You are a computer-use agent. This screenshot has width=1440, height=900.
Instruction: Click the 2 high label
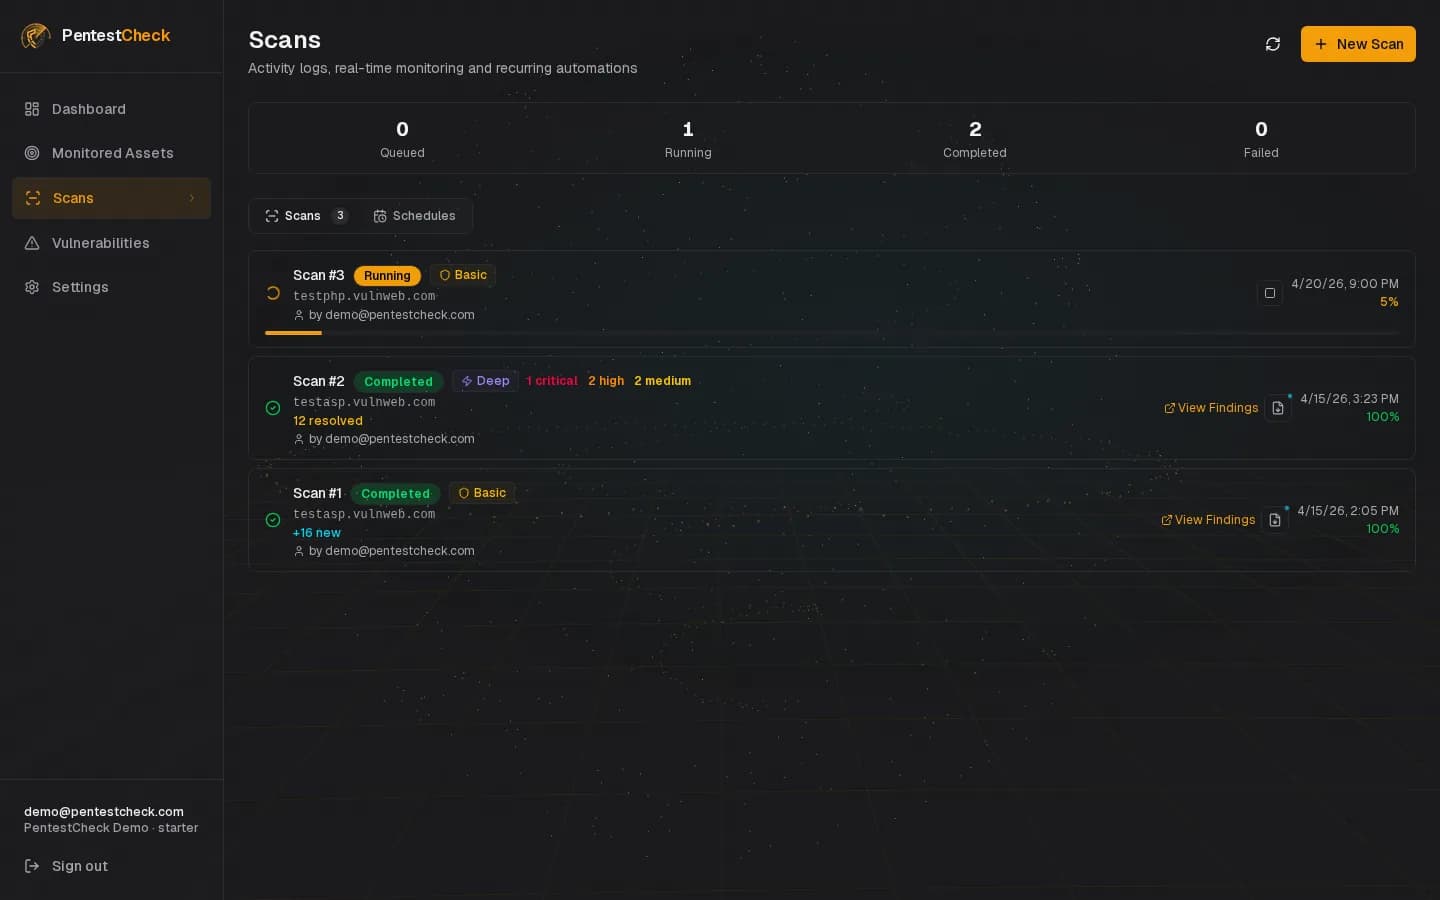click(606, 381)
